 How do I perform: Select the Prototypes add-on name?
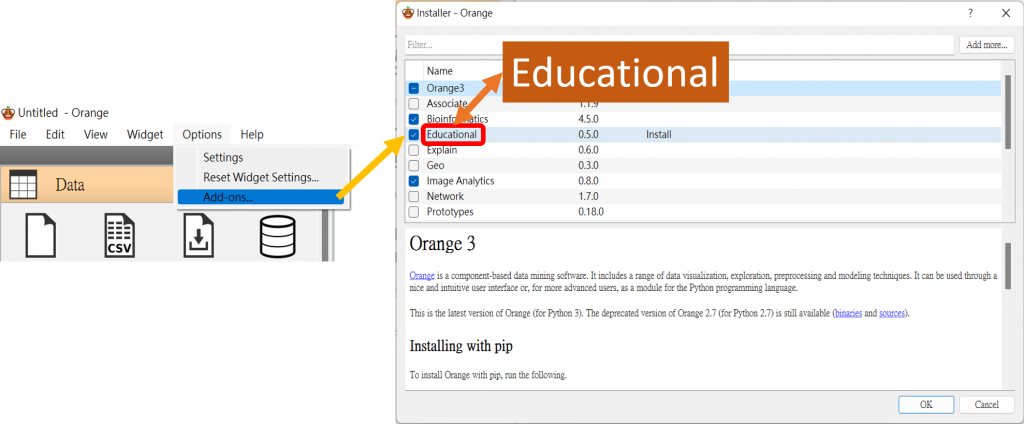point(450,212)
